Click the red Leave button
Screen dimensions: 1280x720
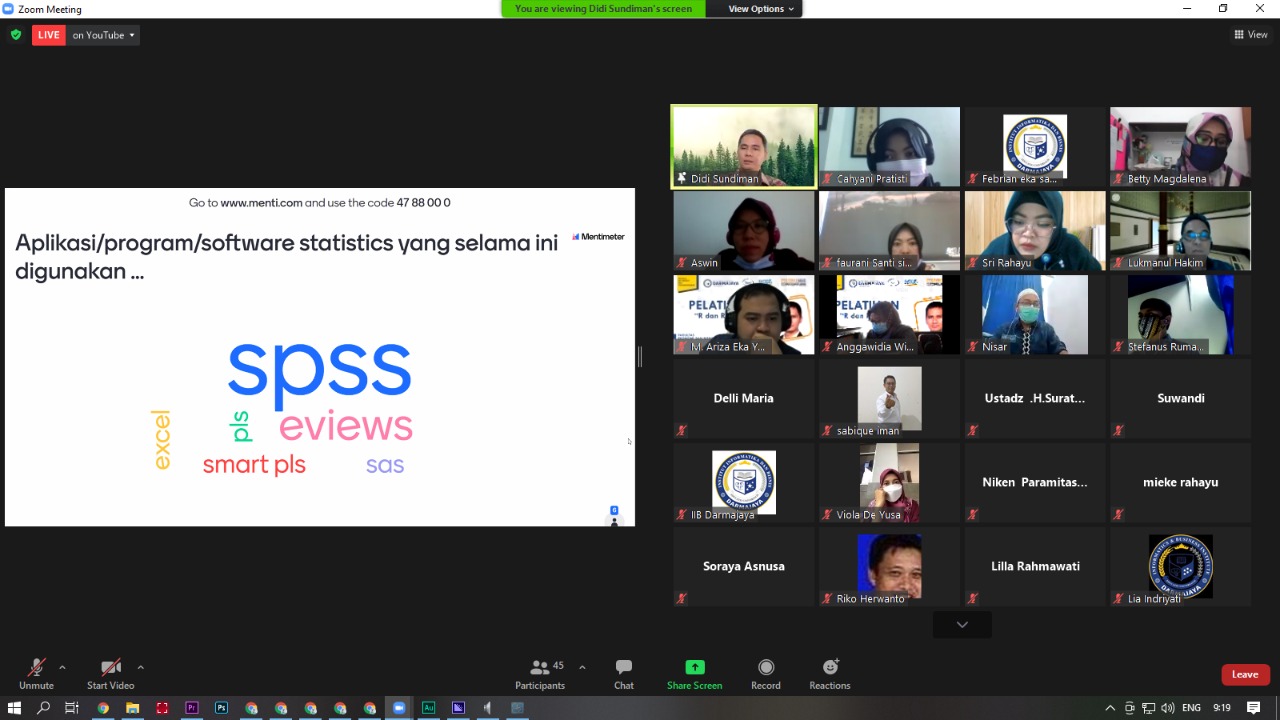click(x=1245, y=674)
